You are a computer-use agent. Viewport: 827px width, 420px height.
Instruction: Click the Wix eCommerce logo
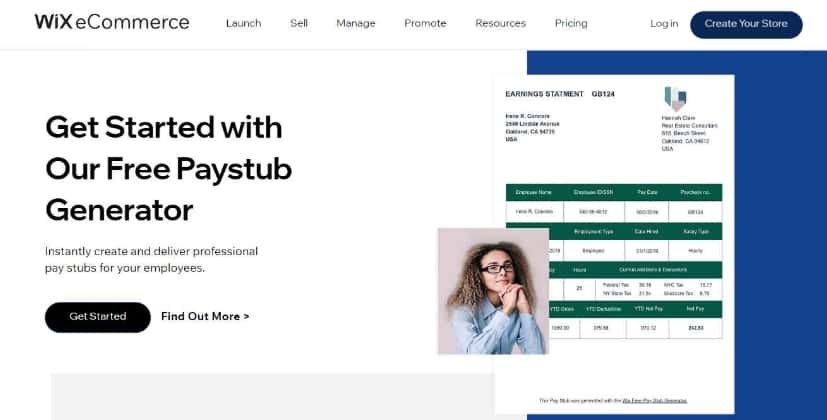pyautogui.click(x=112, y=22)
